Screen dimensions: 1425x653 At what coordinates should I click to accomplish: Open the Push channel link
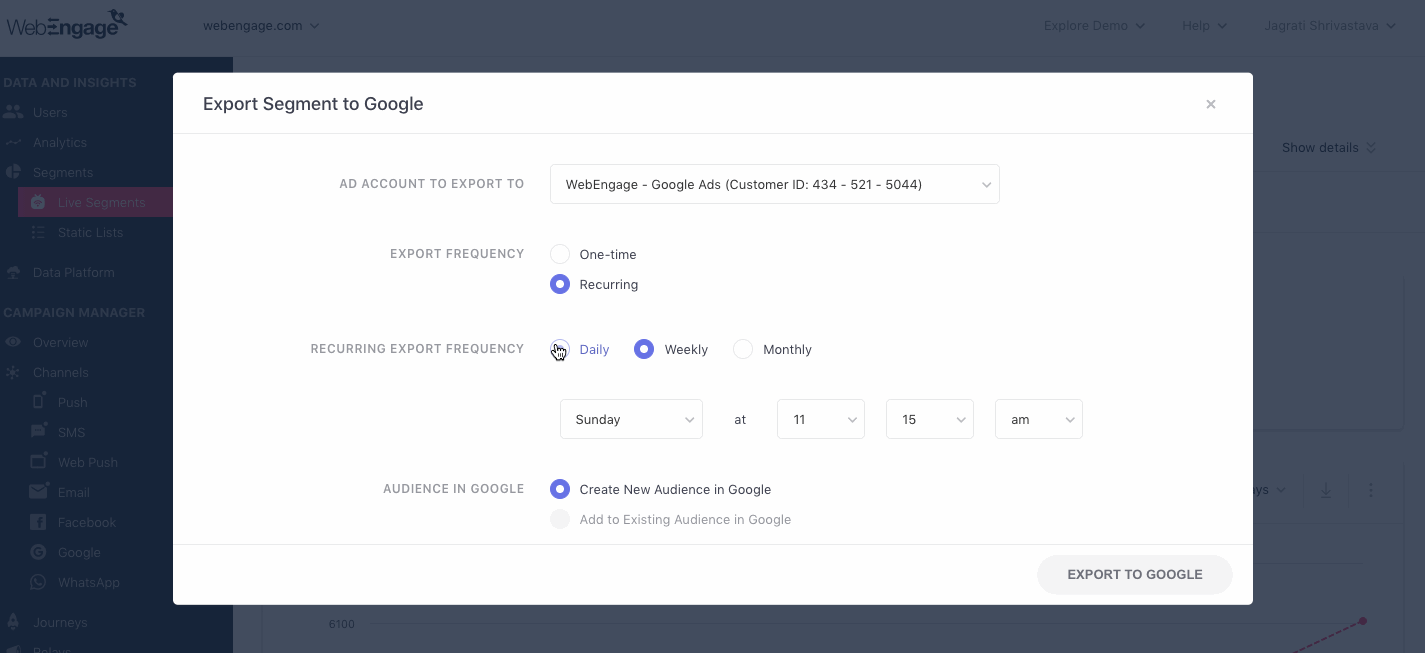[x=73, y=402]
